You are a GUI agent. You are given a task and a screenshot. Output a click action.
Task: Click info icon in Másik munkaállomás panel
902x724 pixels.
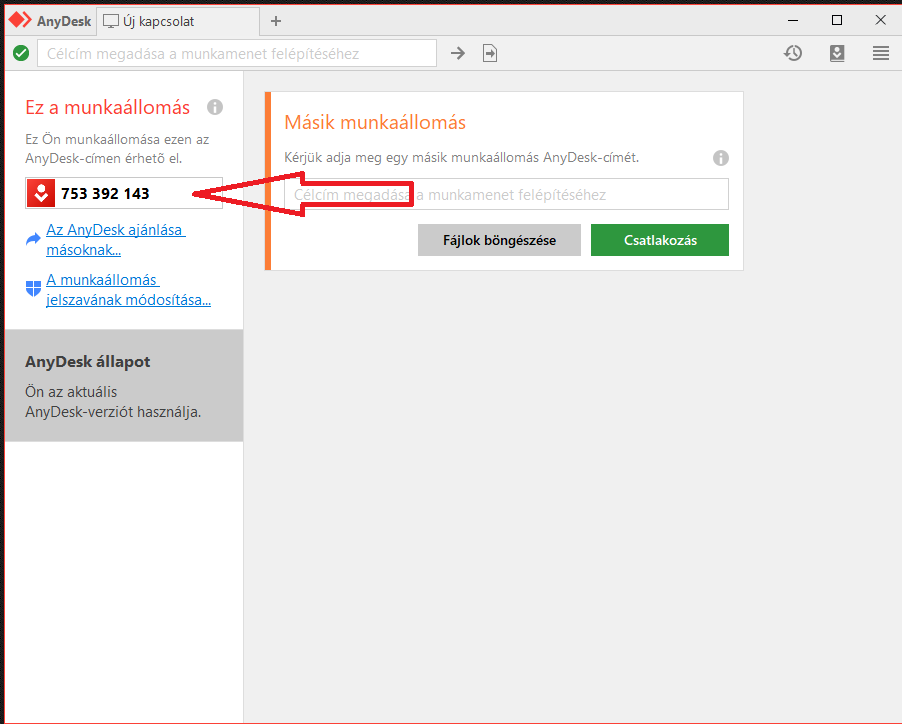[721, 158]
